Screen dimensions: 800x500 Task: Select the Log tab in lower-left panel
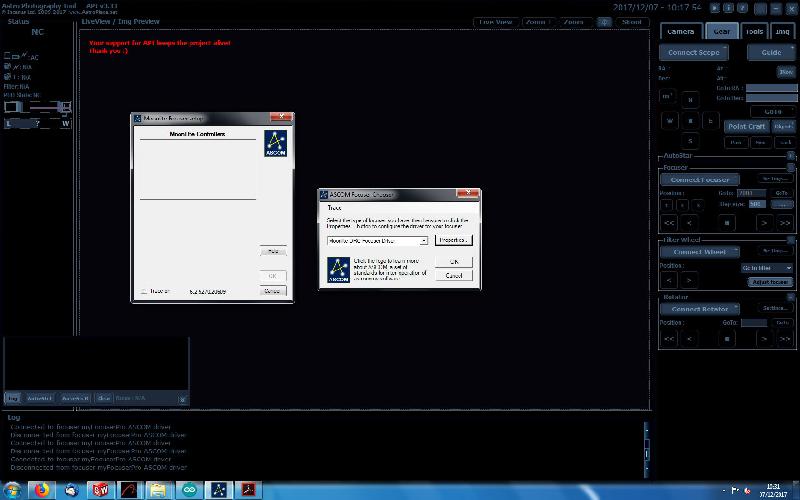(x=13, y=398)
